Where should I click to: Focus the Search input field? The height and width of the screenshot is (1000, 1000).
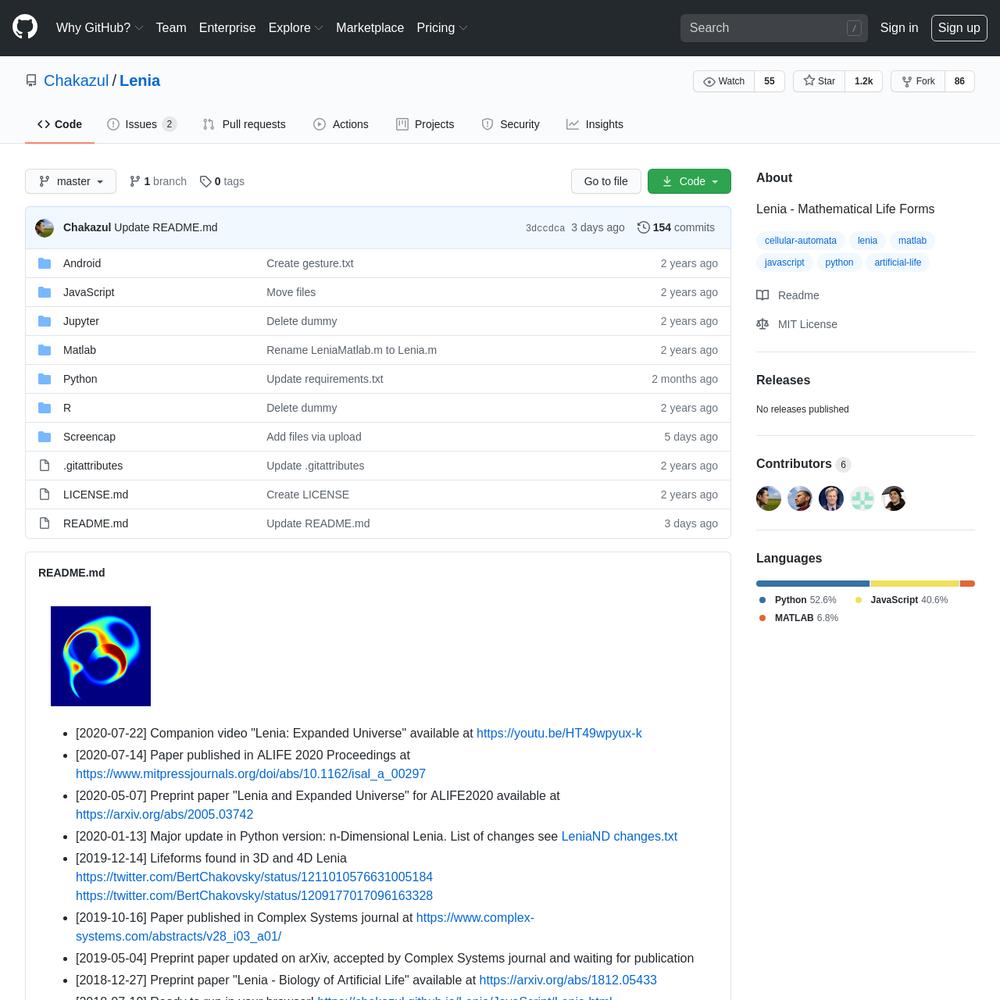[774, 28]
